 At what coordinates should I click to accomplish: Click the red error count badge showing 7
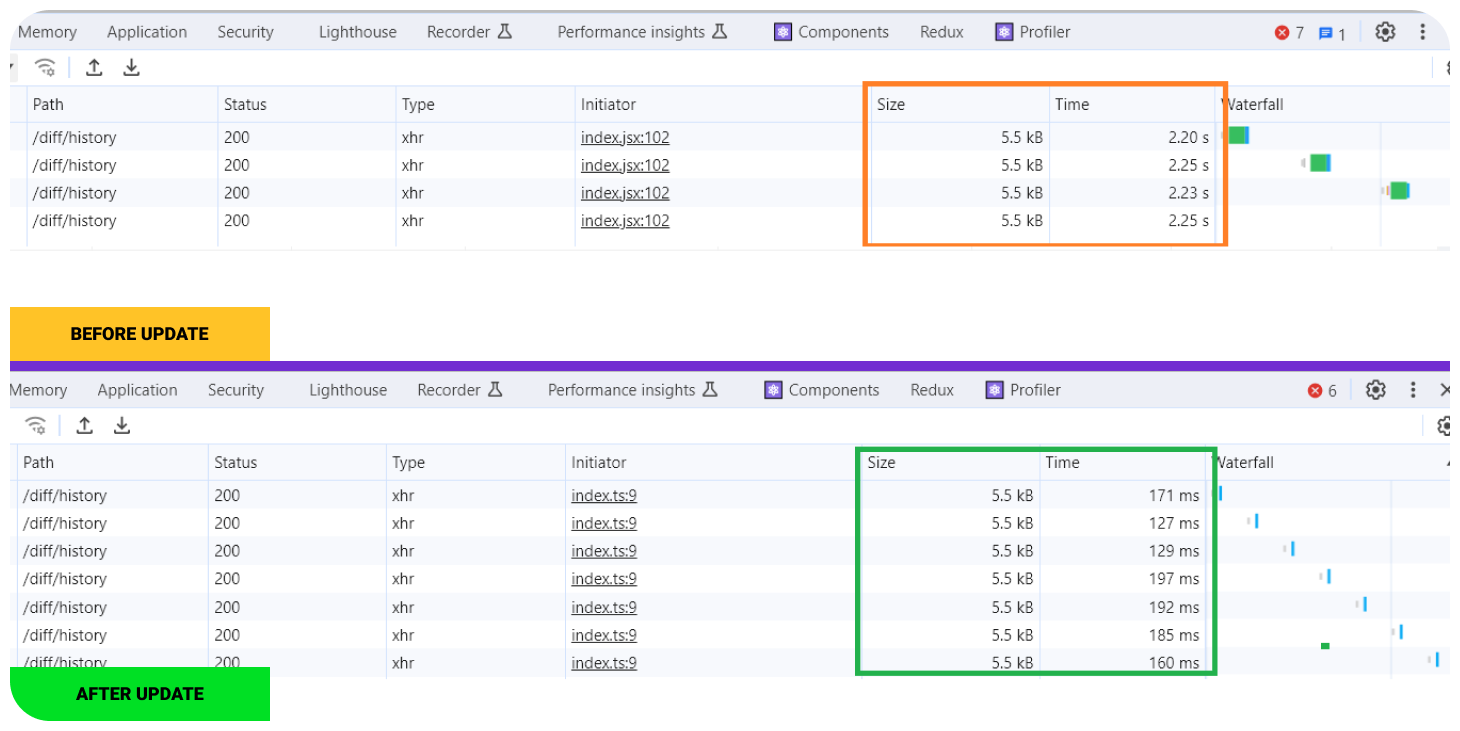point(1288,33)
